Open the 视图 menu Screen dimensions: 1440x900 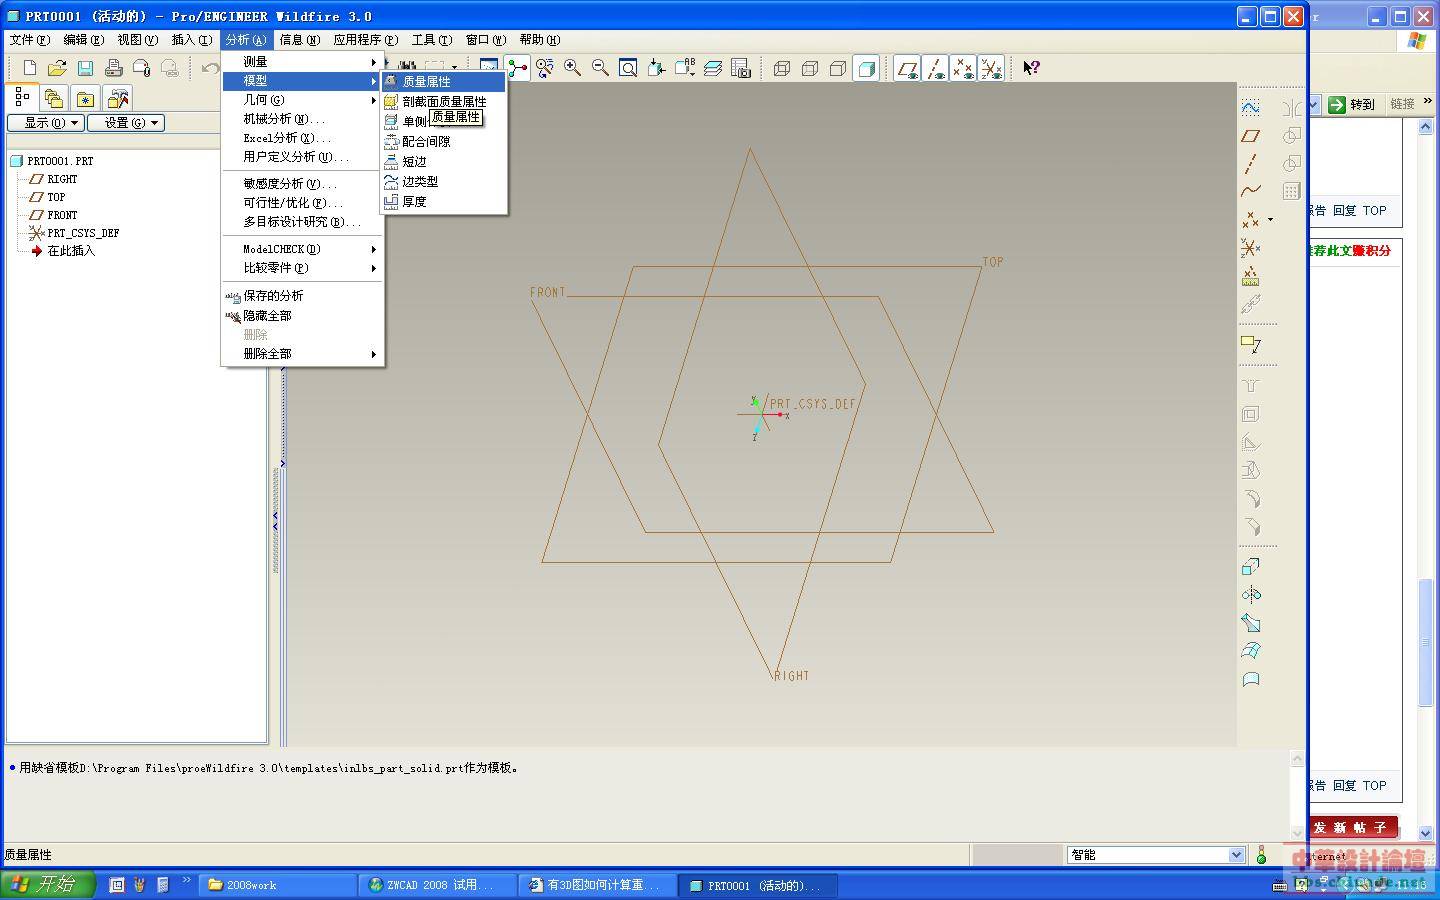pyautogui.click(x=137, y=40)
